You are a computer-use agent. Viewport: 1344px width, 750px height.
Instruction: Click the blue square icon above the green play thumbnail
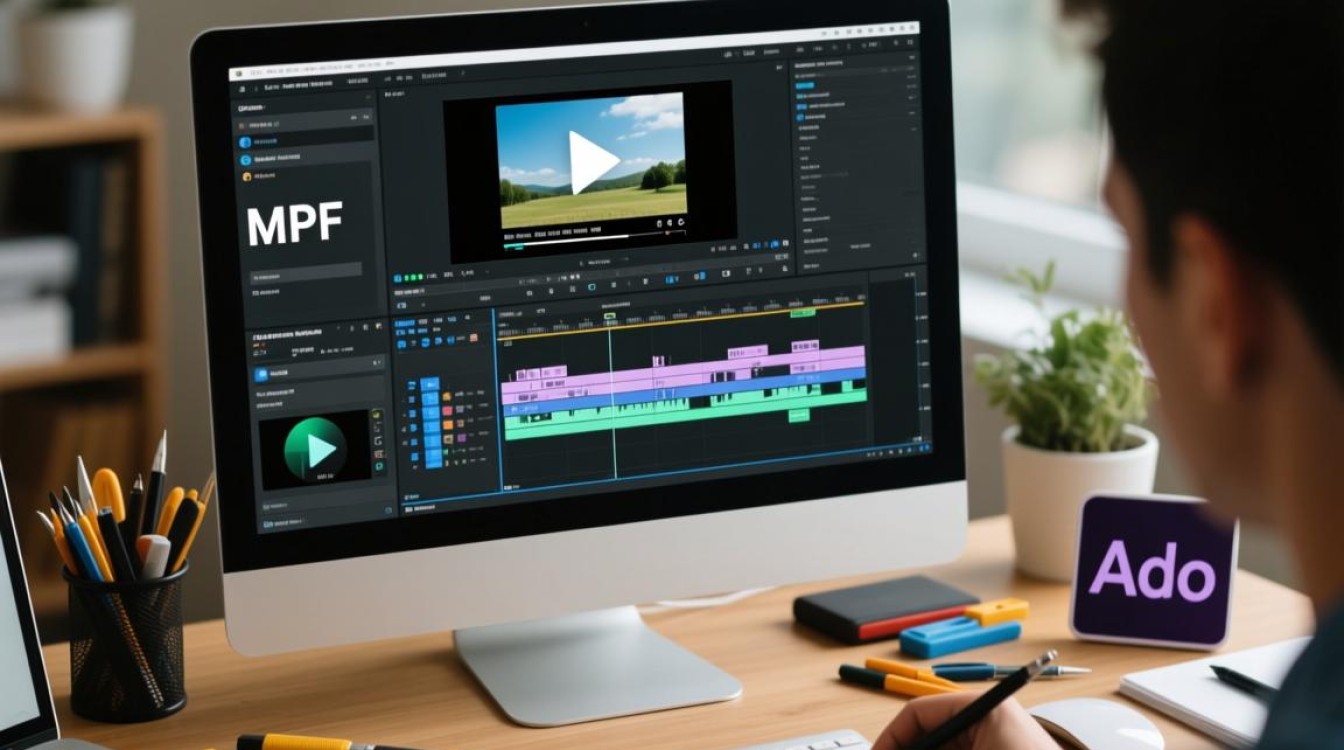pyautogui.click(x=262, y=375)
